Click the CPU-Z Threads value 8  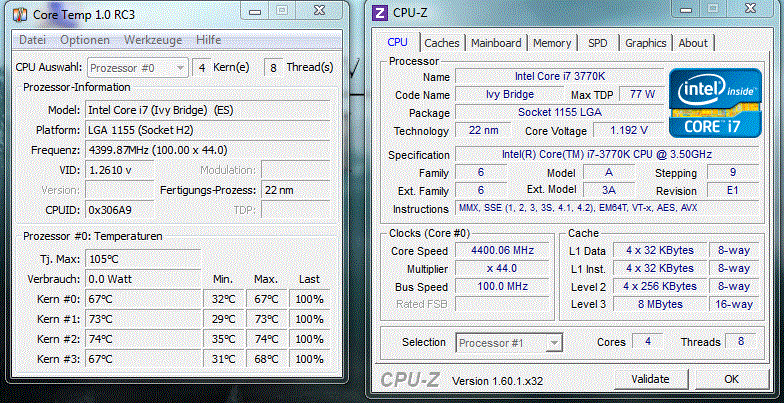(740, 342)
